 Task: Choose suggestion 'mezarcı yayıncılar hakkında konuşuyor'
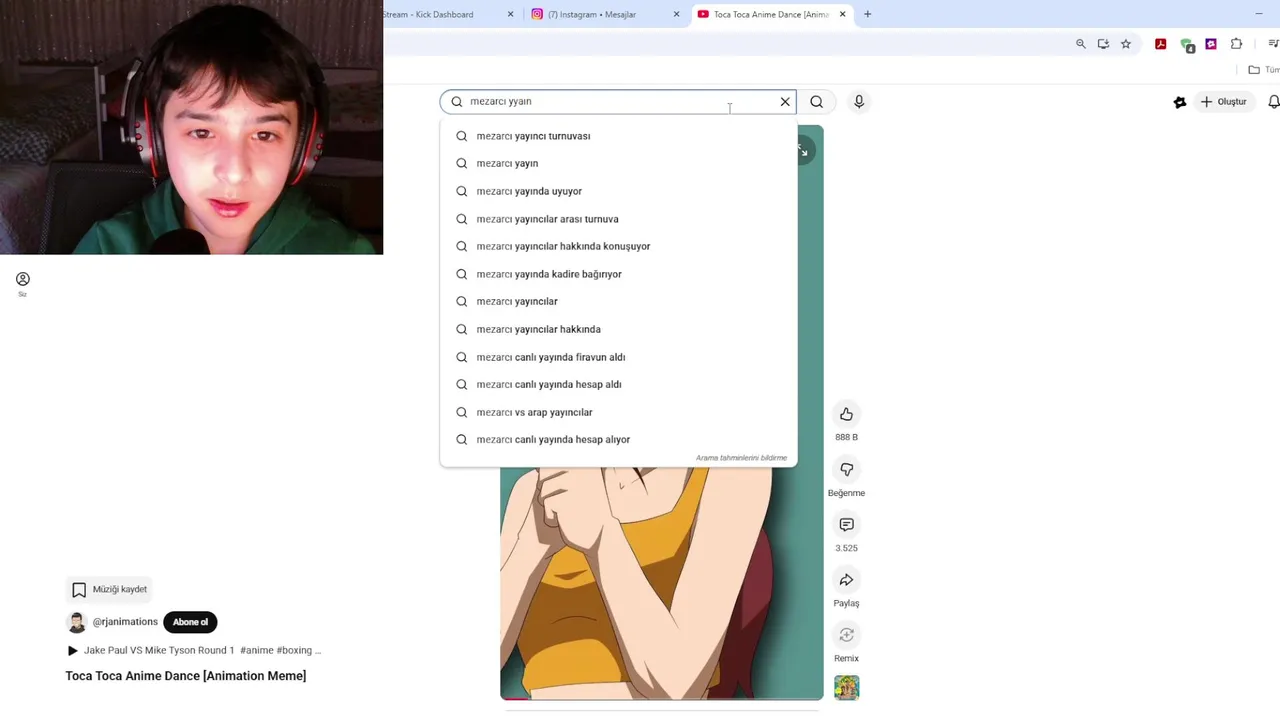pos(618,246)
